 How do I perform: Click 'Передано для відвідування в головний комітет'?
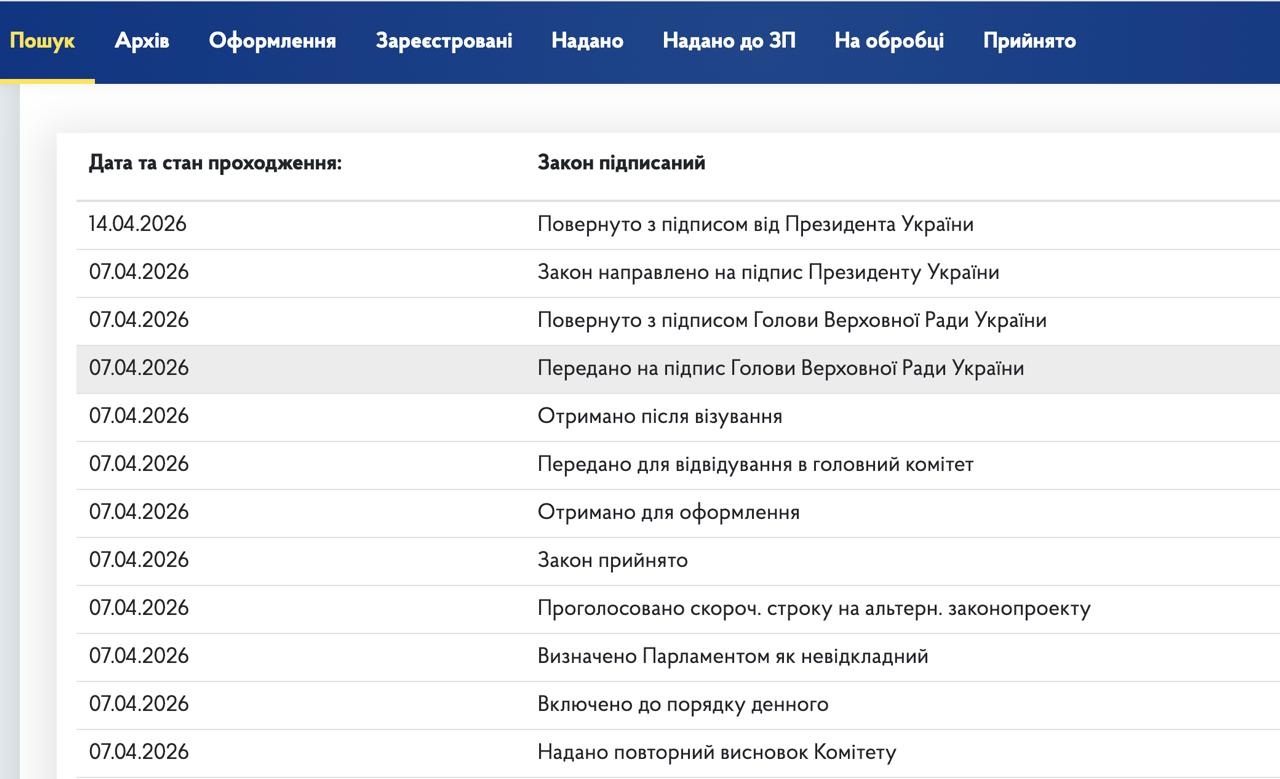pos(755,464)
